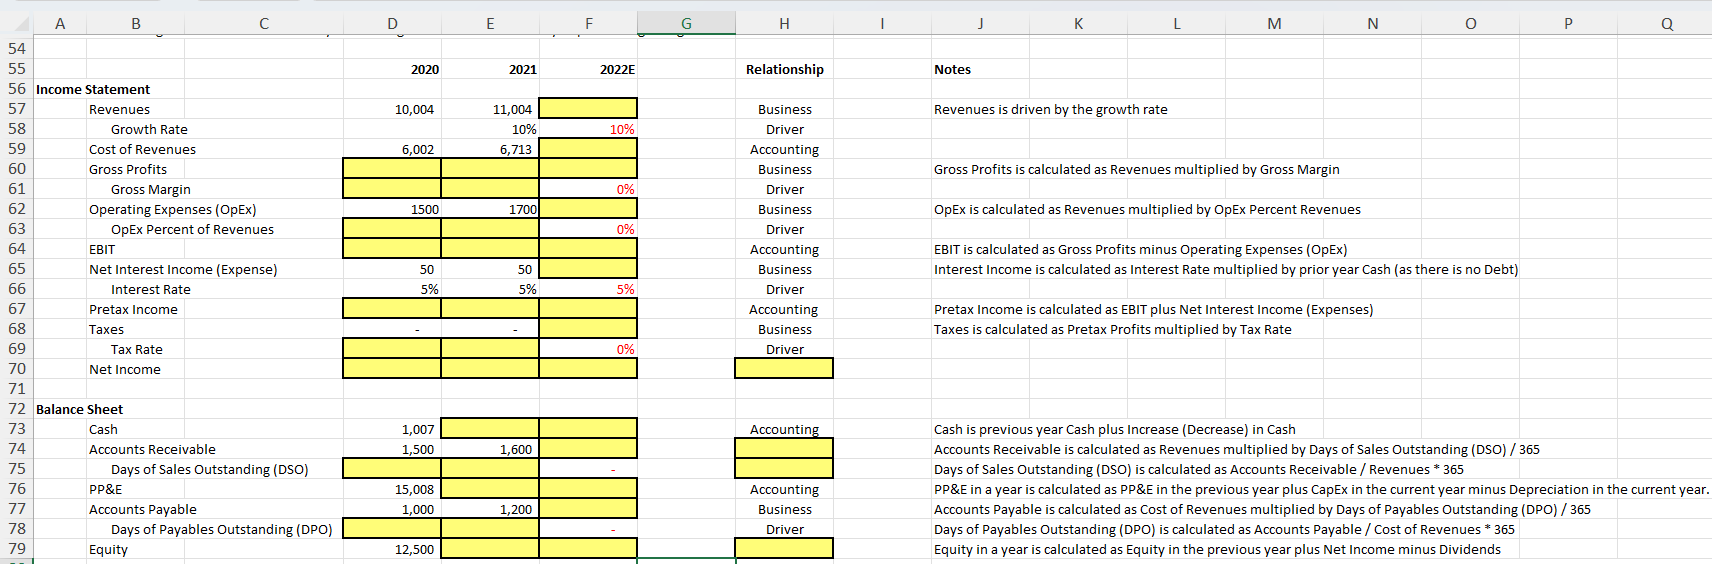The height and width of the screenshot is (564, 1712).
Task: Click the Equity relationship yellow cell
Action: click(x=784, y=549)
